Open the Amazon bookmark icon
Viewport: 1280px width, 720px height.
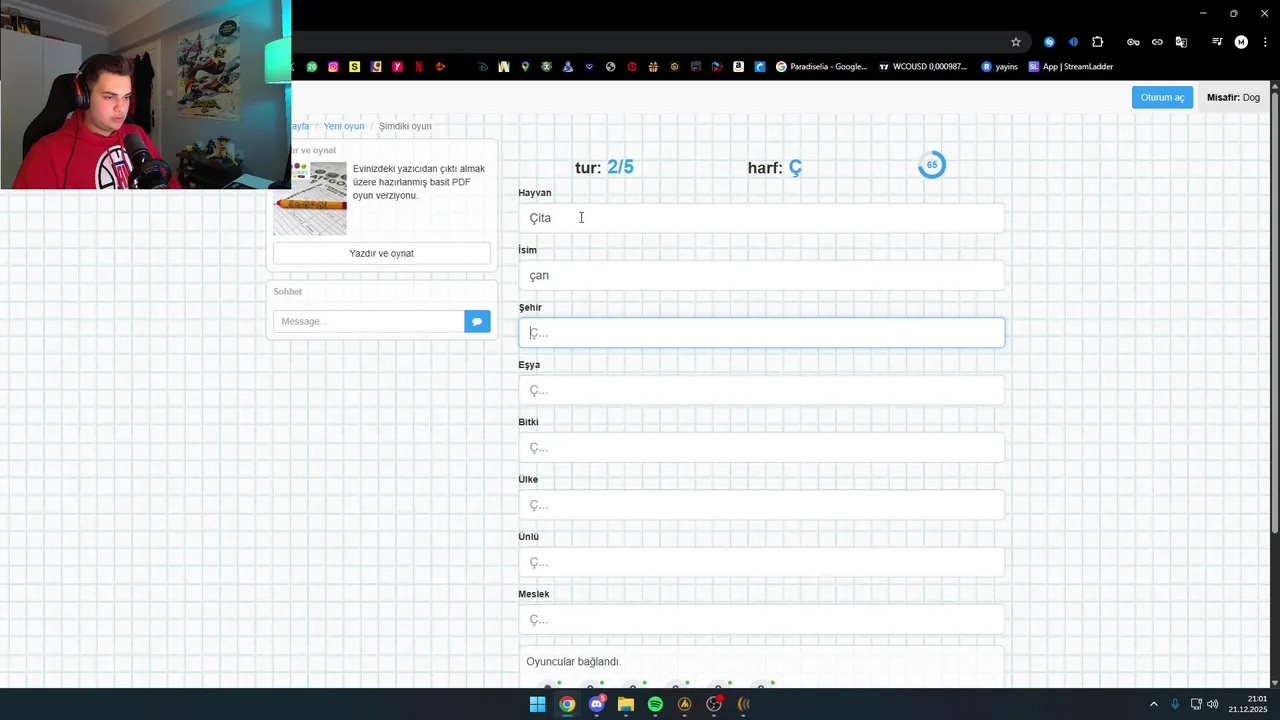pos(738,67)
